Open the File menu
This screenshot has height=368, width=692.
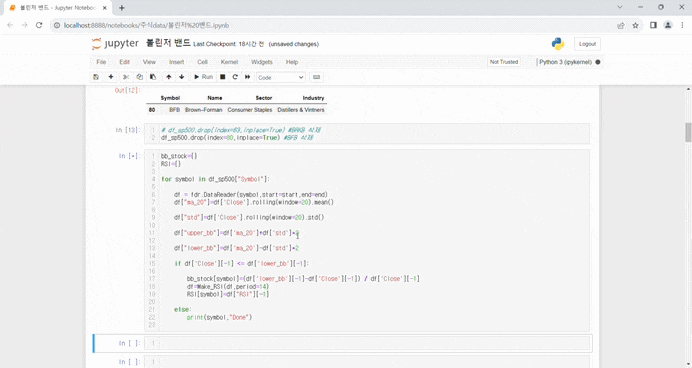click(x=101, y=62)
